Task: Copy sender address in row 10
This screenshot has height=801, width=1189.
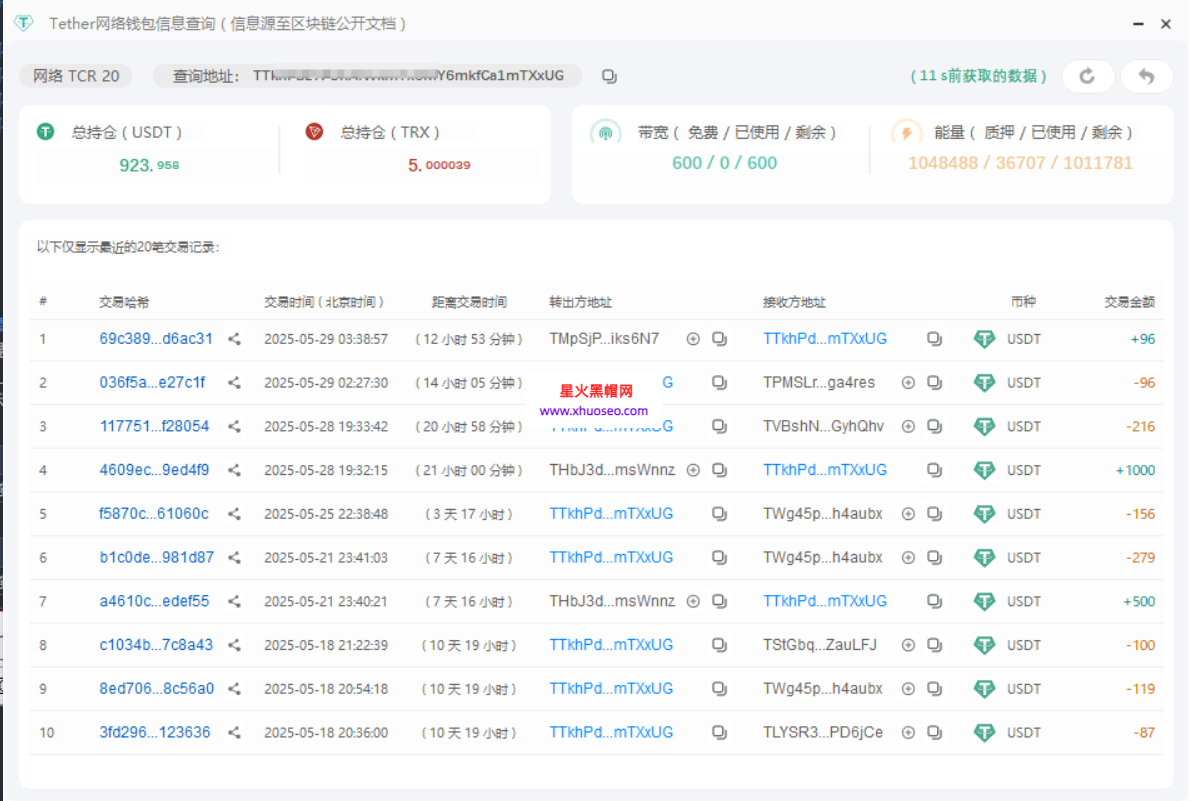Action: 720,733
